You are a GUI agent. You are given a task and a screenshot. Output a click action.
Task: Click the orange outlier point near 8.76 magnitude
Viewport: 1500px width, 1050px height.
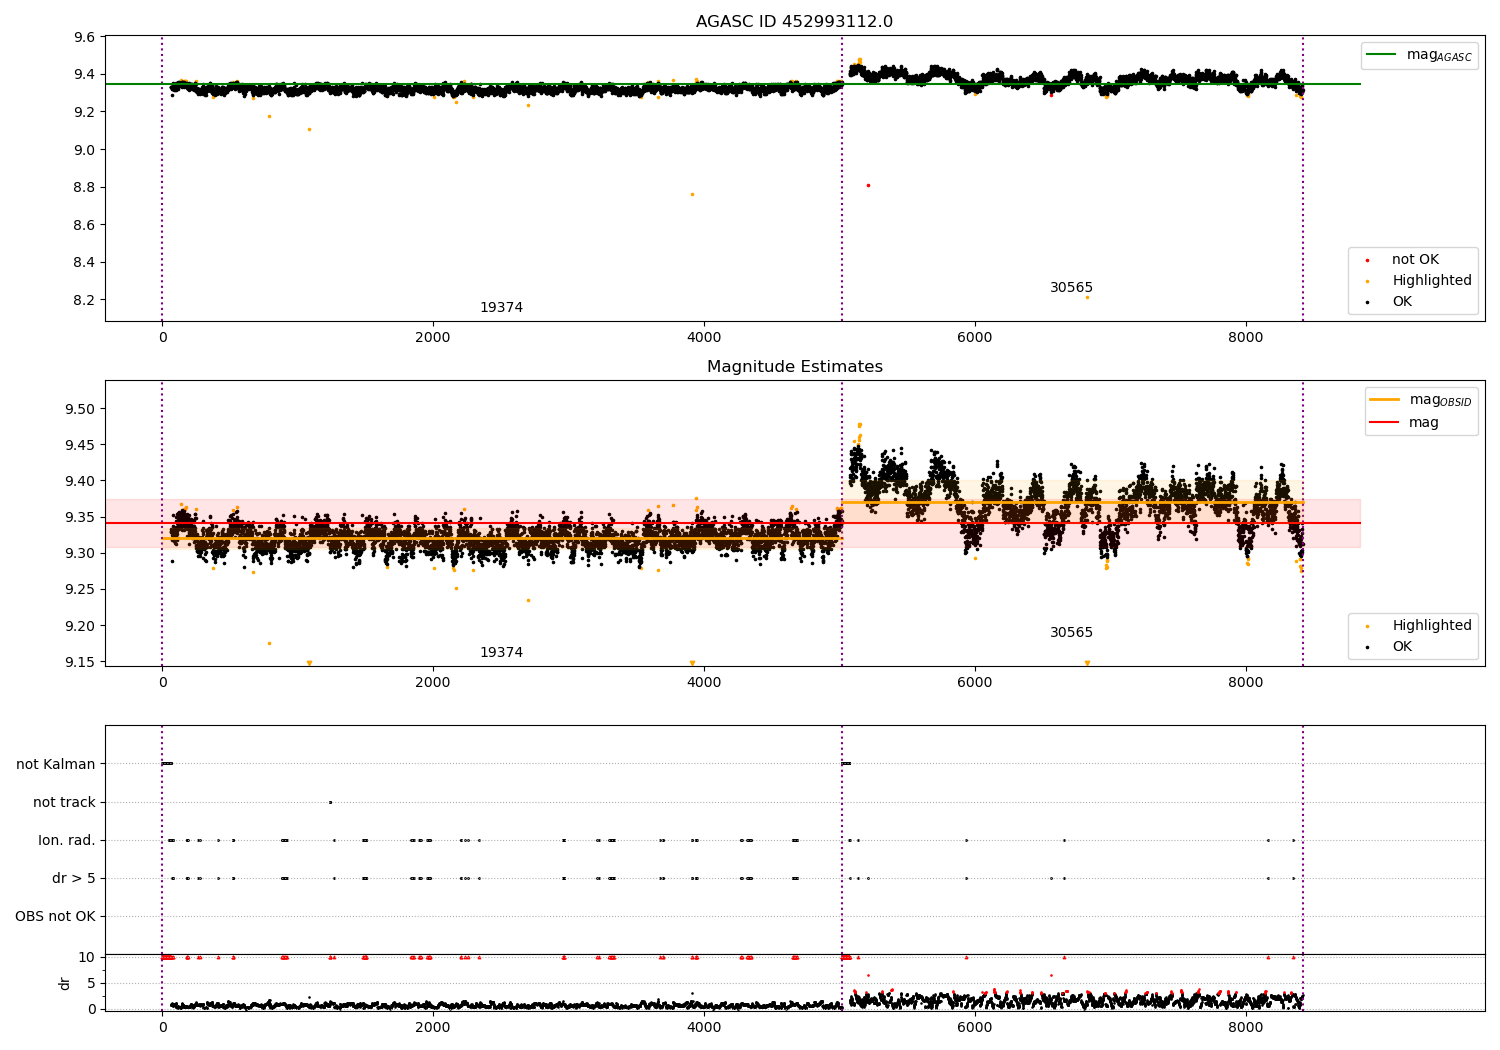[x=692, y=194]
